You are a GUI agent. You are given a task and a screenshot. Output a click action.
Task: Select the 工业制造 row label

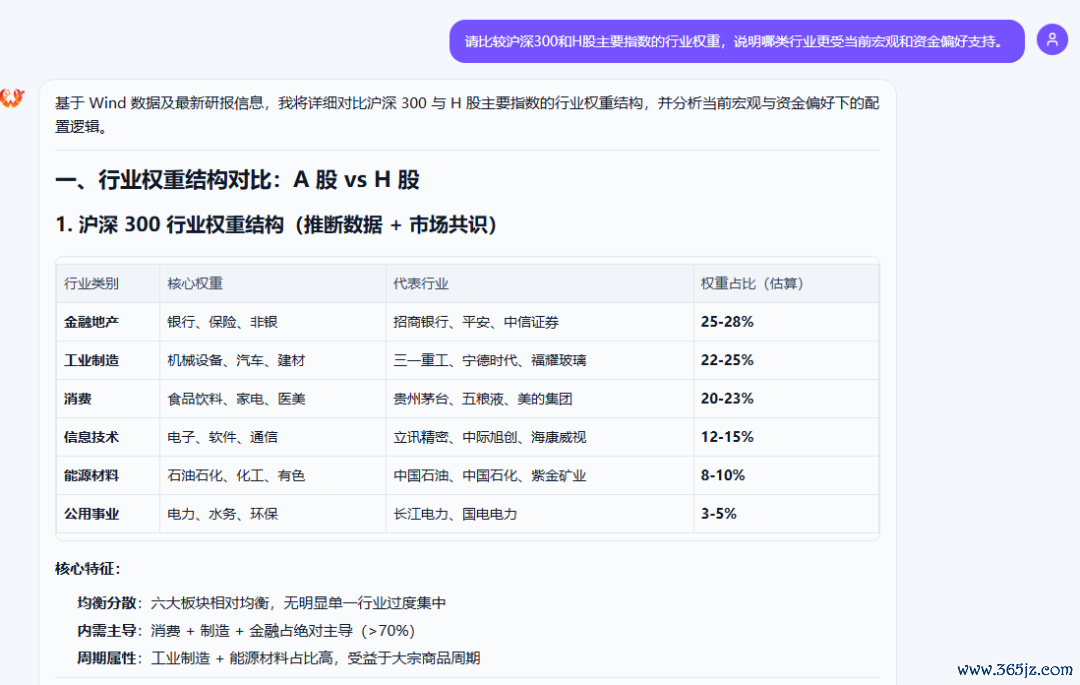[x=92, y=361]
